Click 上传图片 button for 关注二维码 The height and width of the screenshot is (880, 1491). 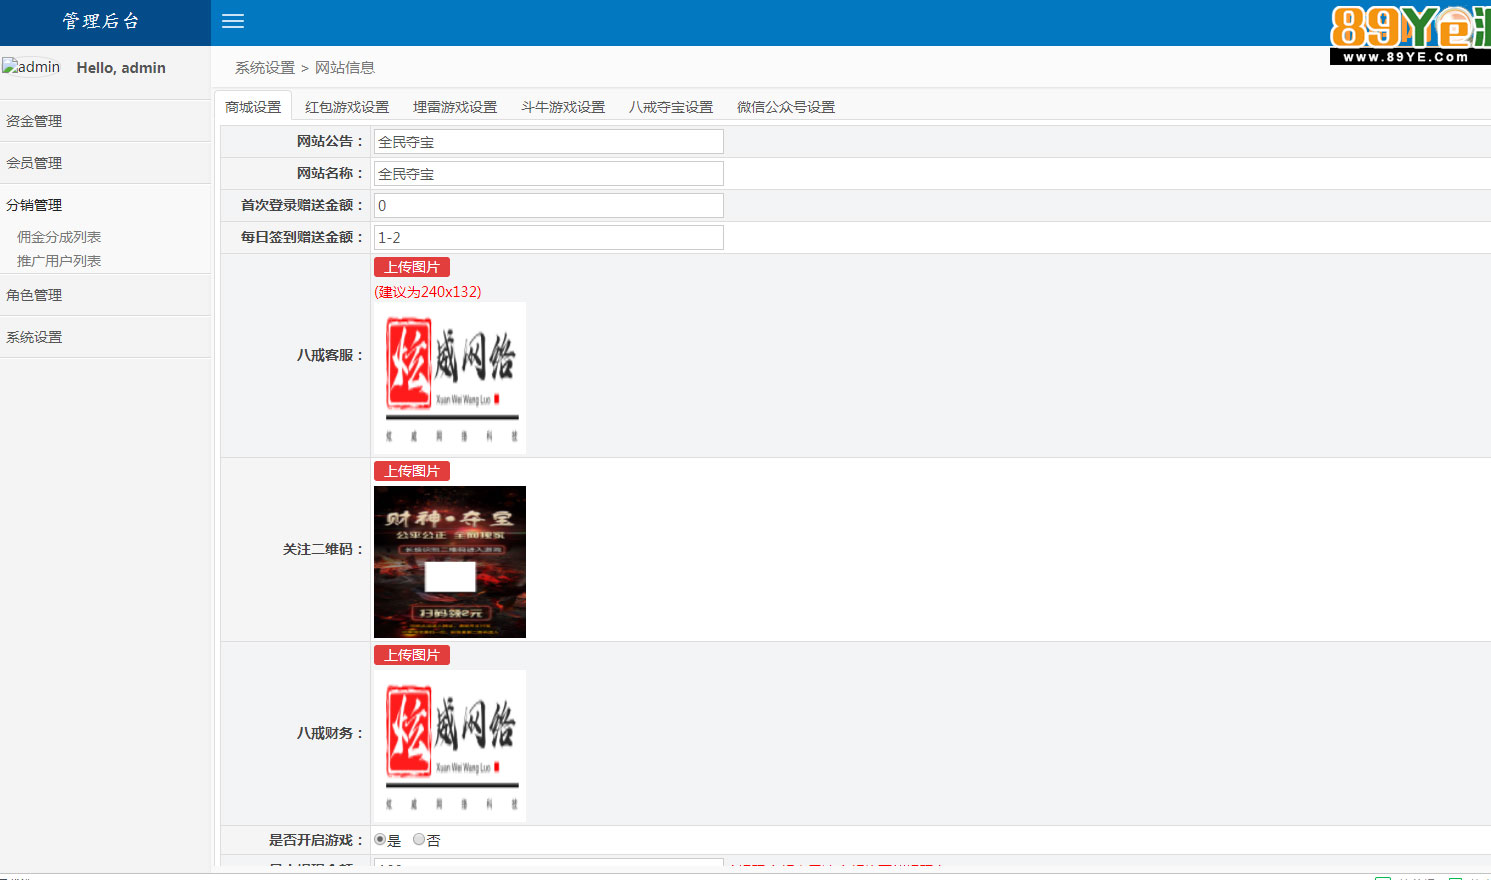(412, 471)
